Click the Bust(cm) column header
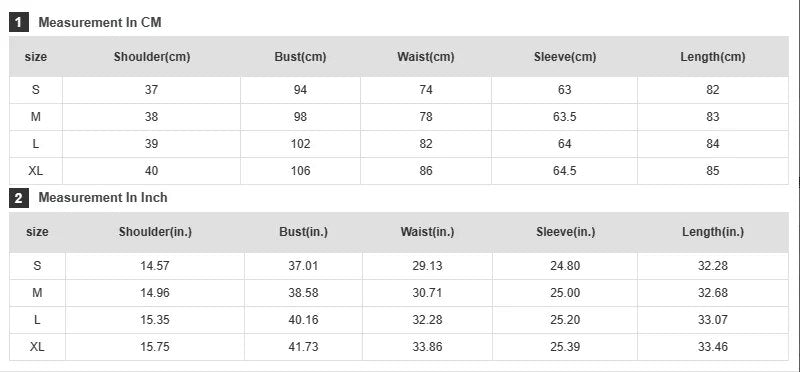Image resolution: width=800 pixels, height=372 pixels. point(300,57)
